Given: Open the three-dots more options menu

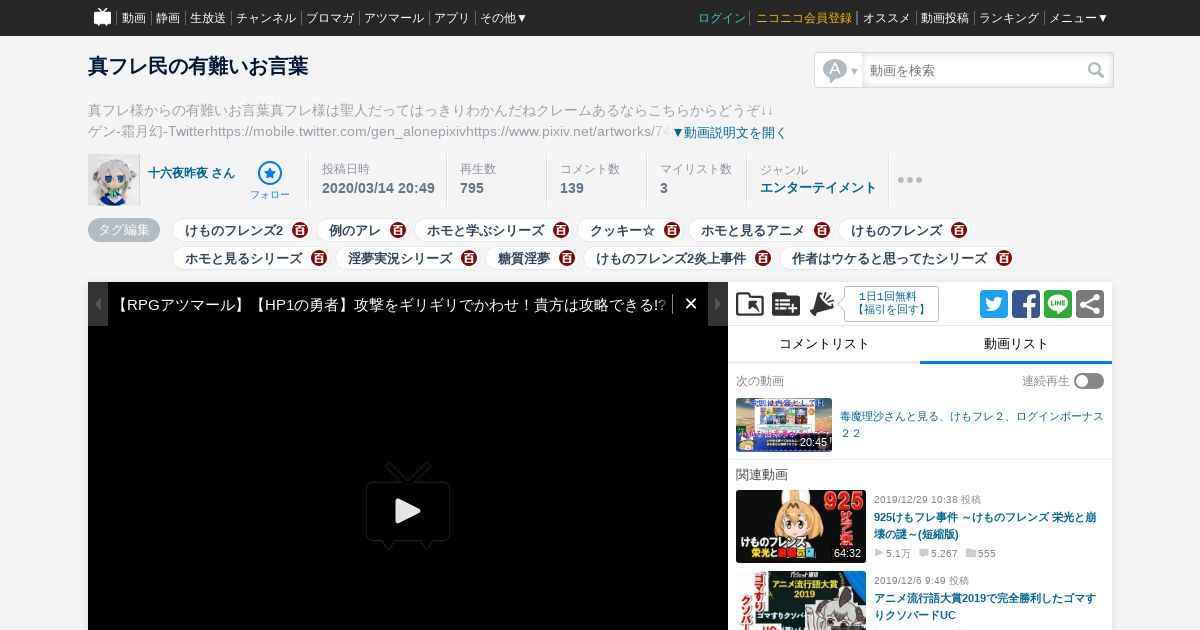Looking at the screenshot, I should click(909, 180).
